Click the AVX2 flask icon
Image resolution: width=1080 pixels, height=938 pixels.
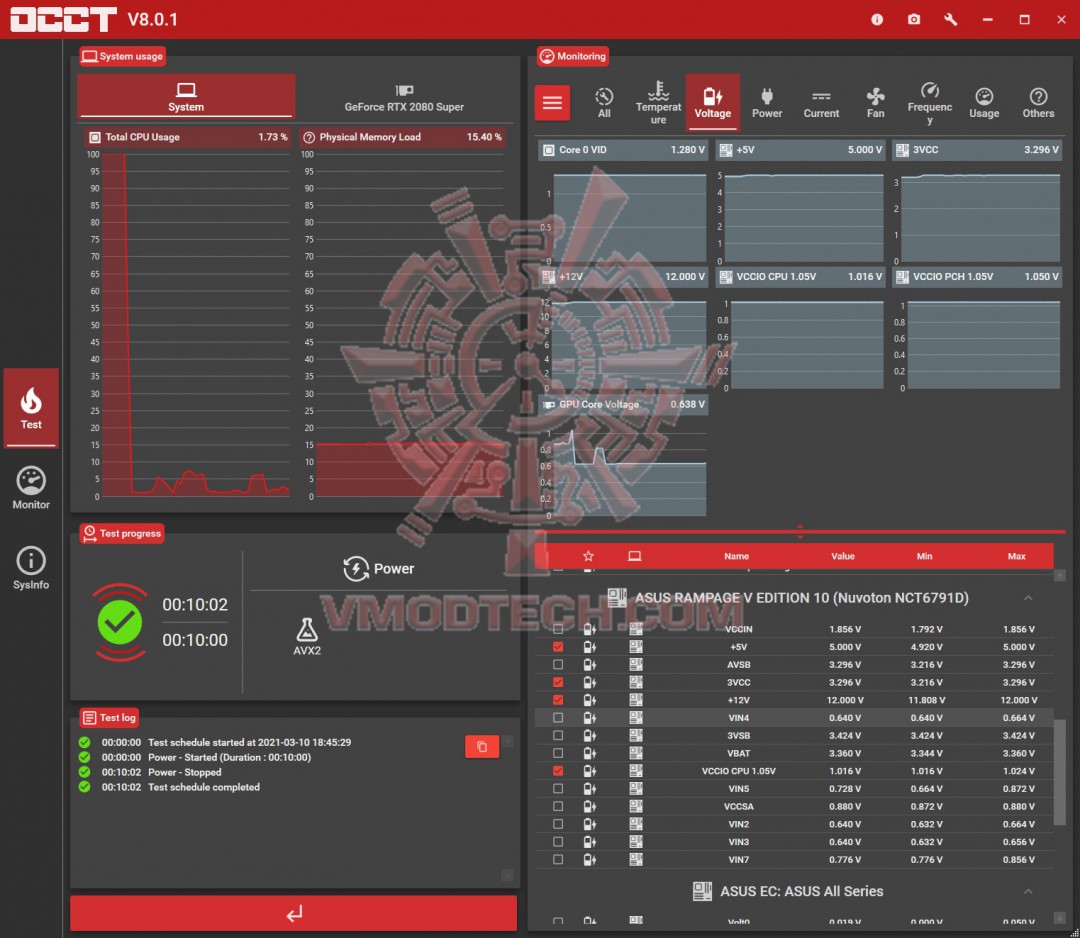(307, 629)
